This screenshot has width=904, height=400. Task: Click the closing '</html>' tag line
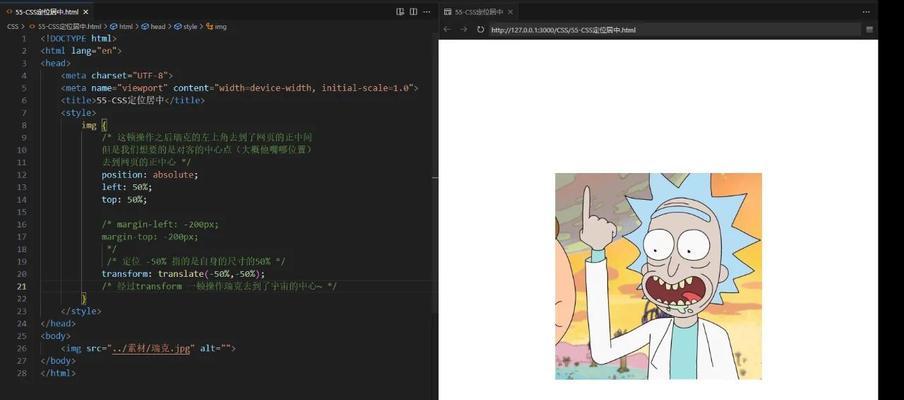tap(58, 373)
